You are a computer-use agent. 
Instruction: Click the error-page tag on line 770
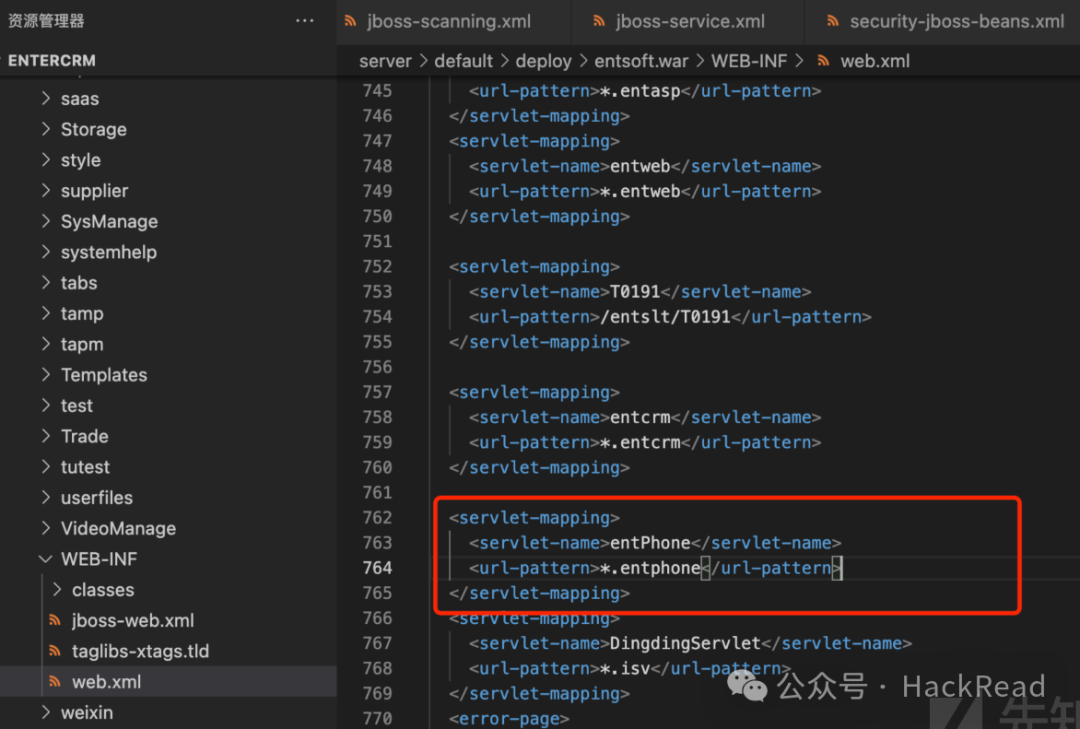coord(509,719)
